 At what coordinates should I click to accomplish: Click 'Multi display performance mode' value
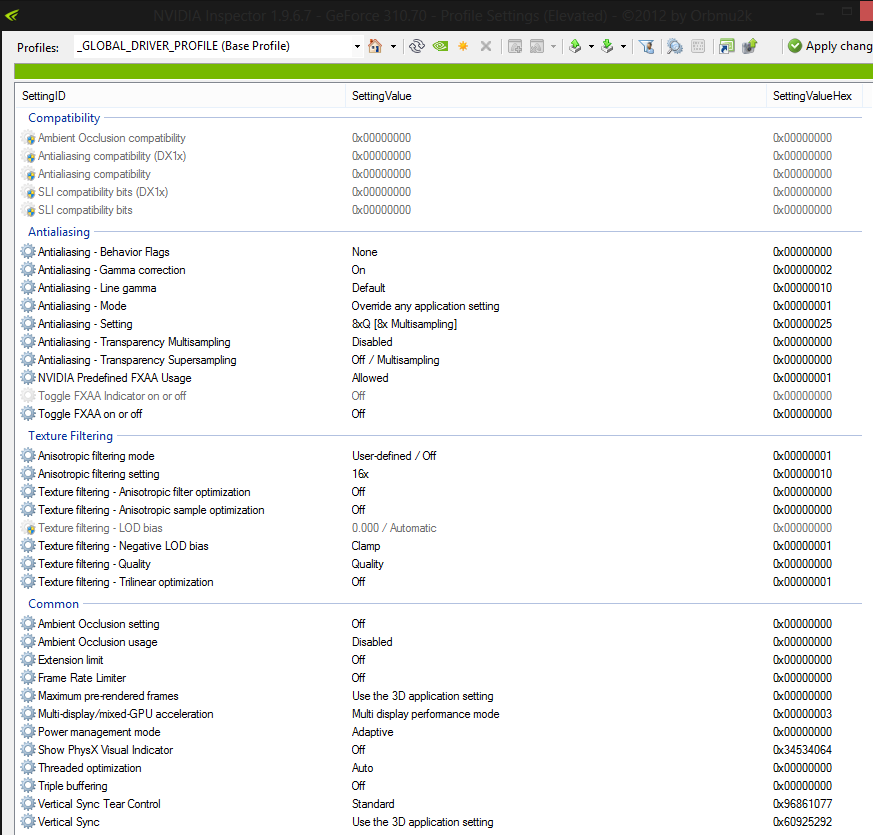[x=425, y=714]
